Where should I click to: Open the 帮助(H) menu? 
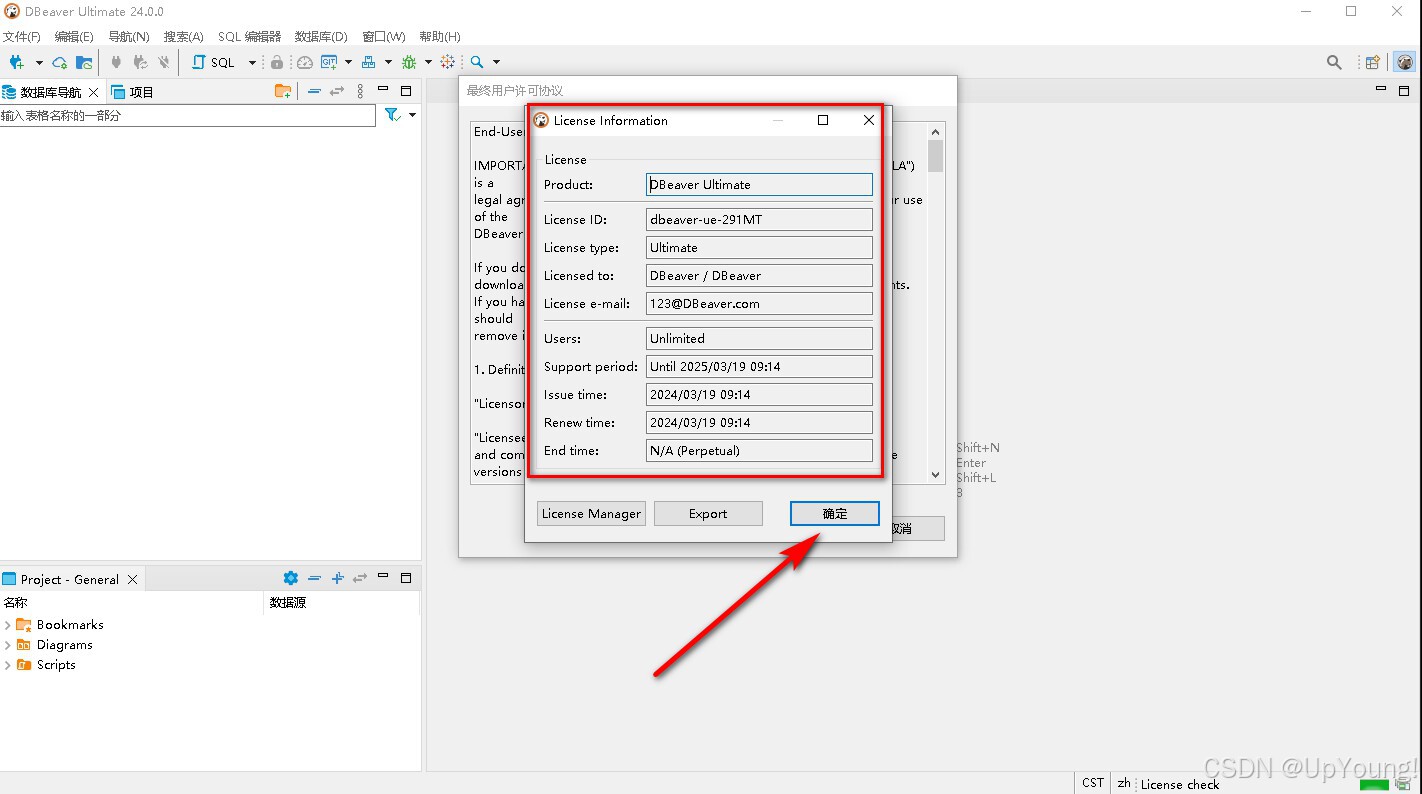(x=440, y=36)
